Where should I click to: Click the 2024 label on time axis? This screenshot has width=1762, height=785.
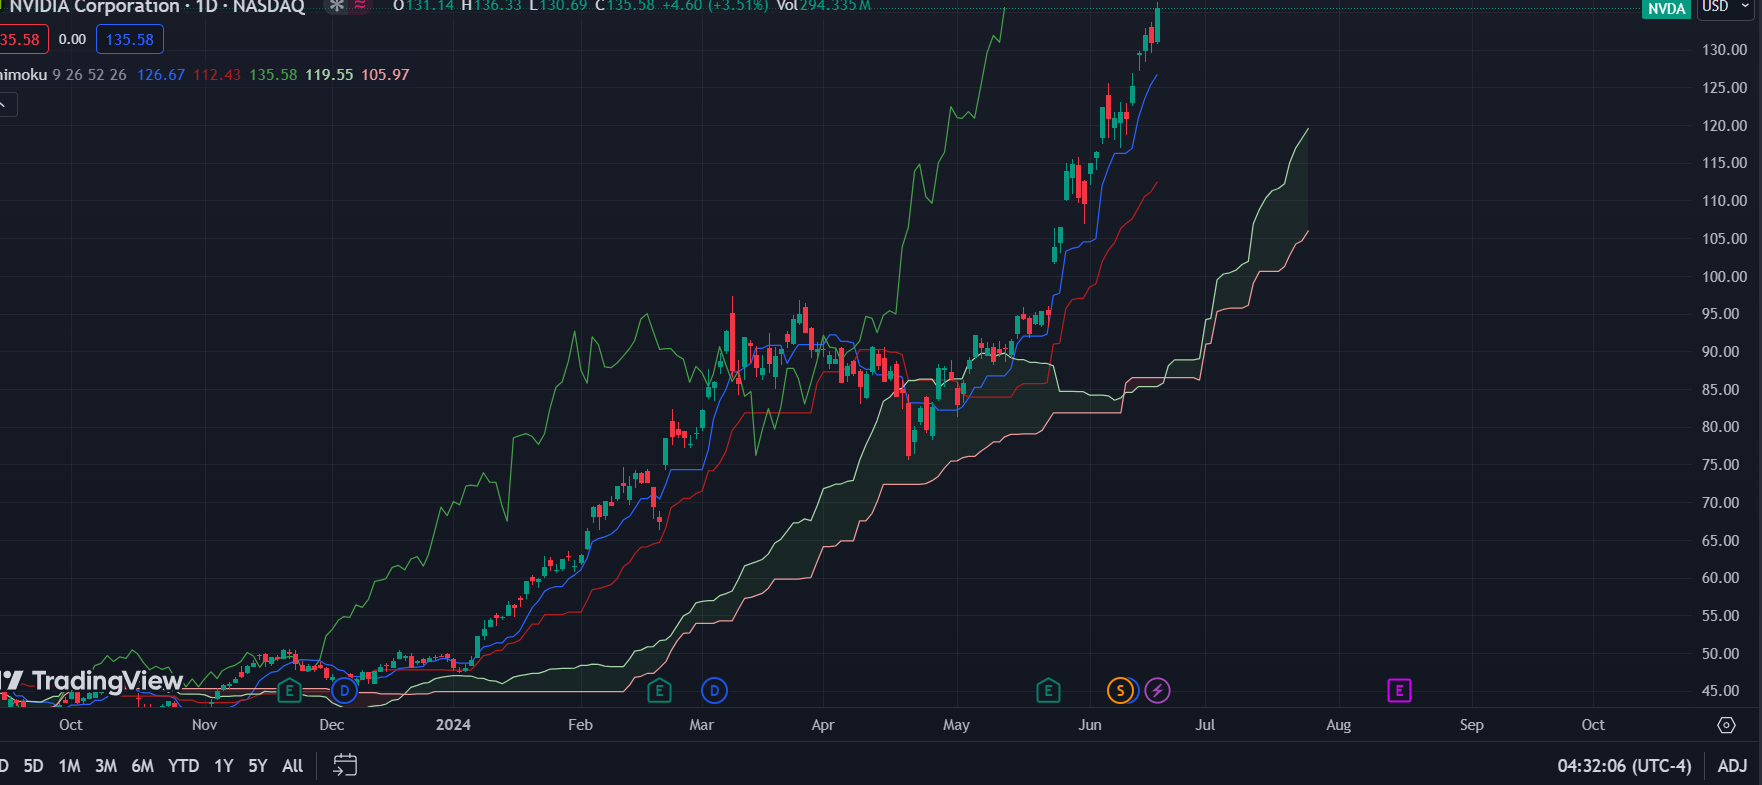pyautogui.click(x=453, y=725)
